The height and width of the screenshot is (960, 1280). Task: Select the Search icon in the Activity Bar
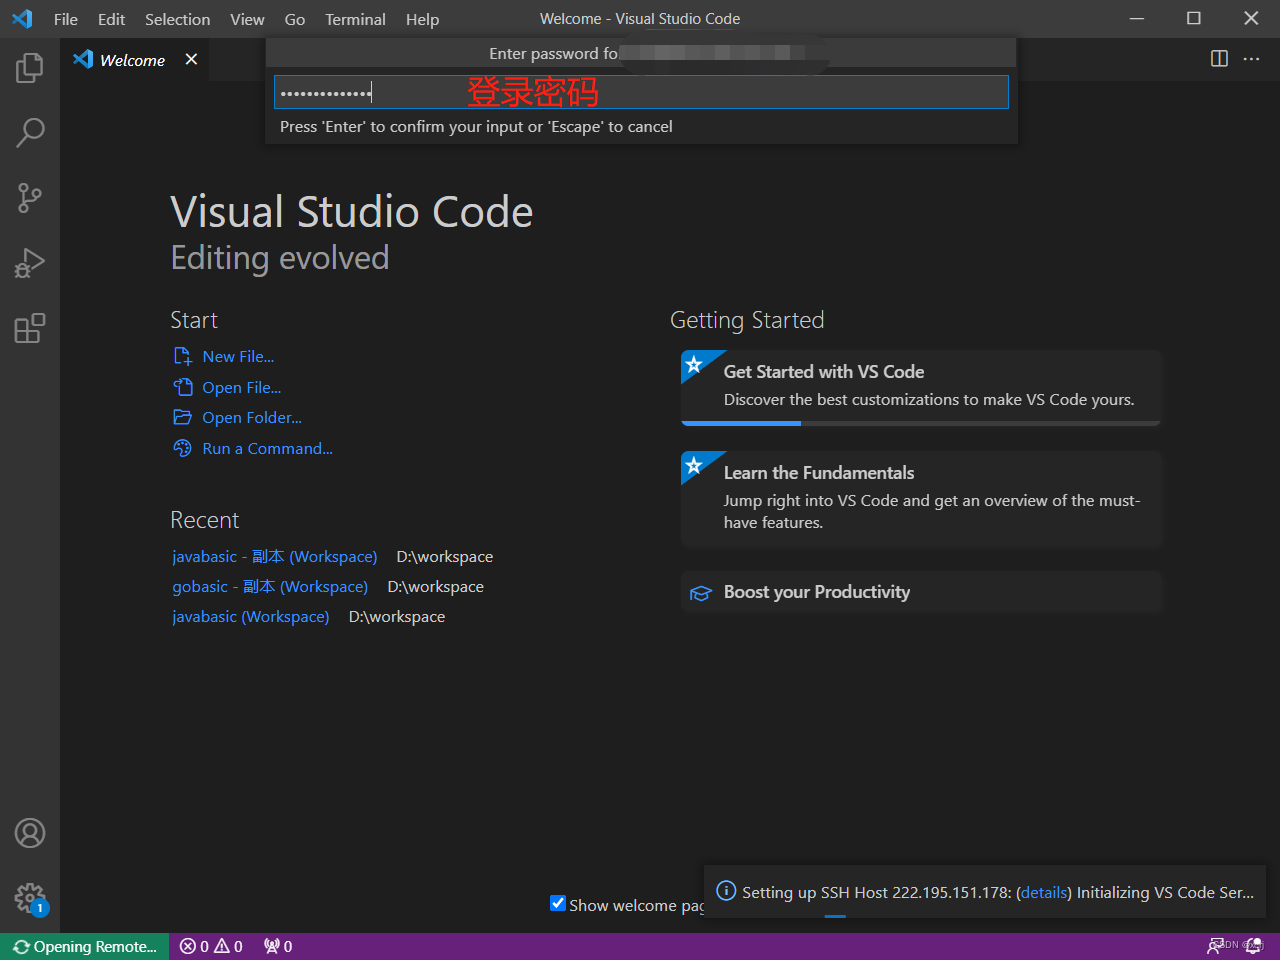coord(29,132)
